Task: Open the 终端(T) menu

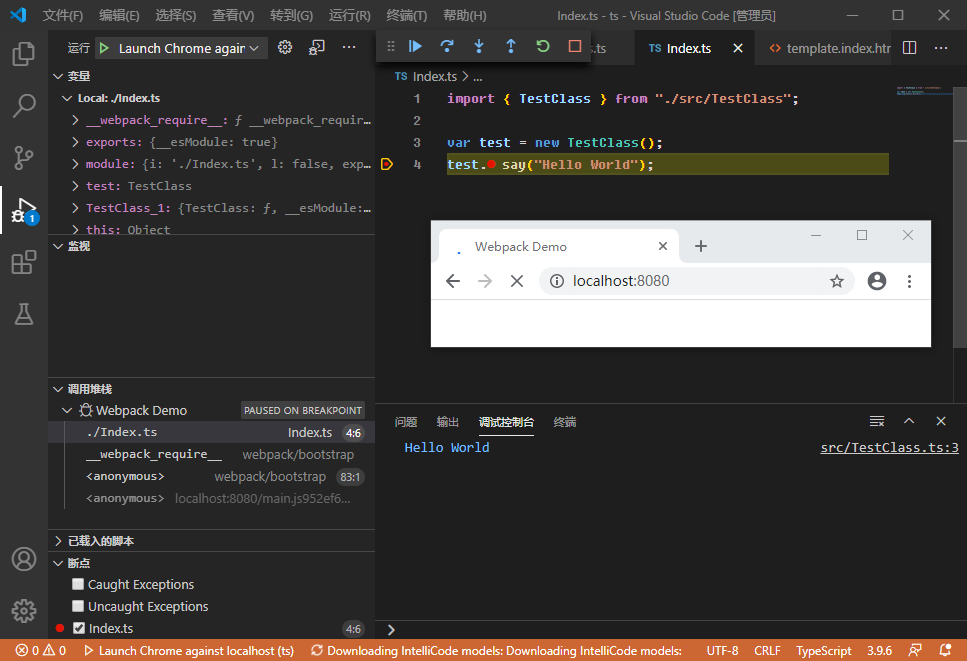Action: (406, 15)
